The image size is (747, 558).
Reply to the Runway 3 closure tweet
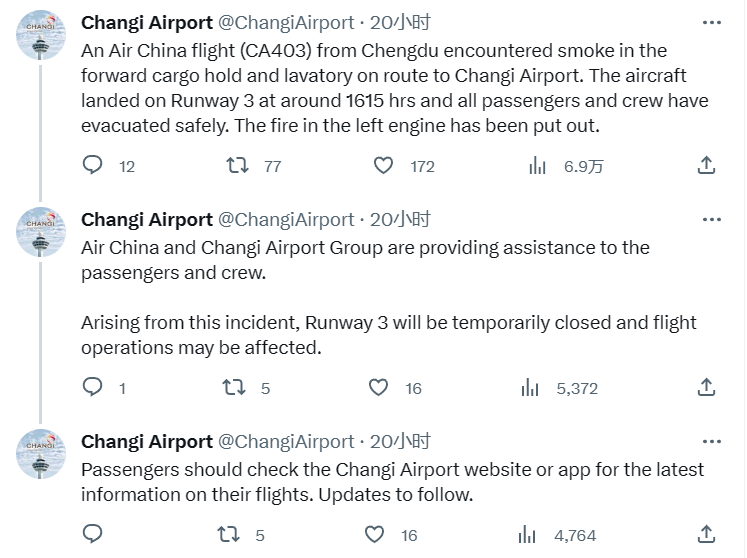pos(92,387)
